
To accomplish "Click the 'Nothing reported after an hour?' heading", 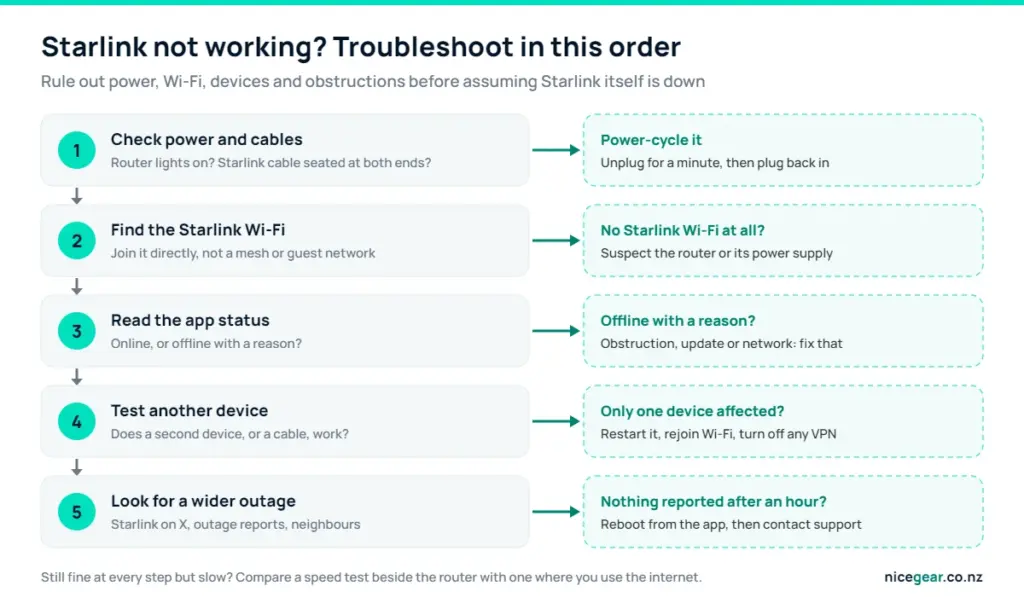I will tap(713, 502).
